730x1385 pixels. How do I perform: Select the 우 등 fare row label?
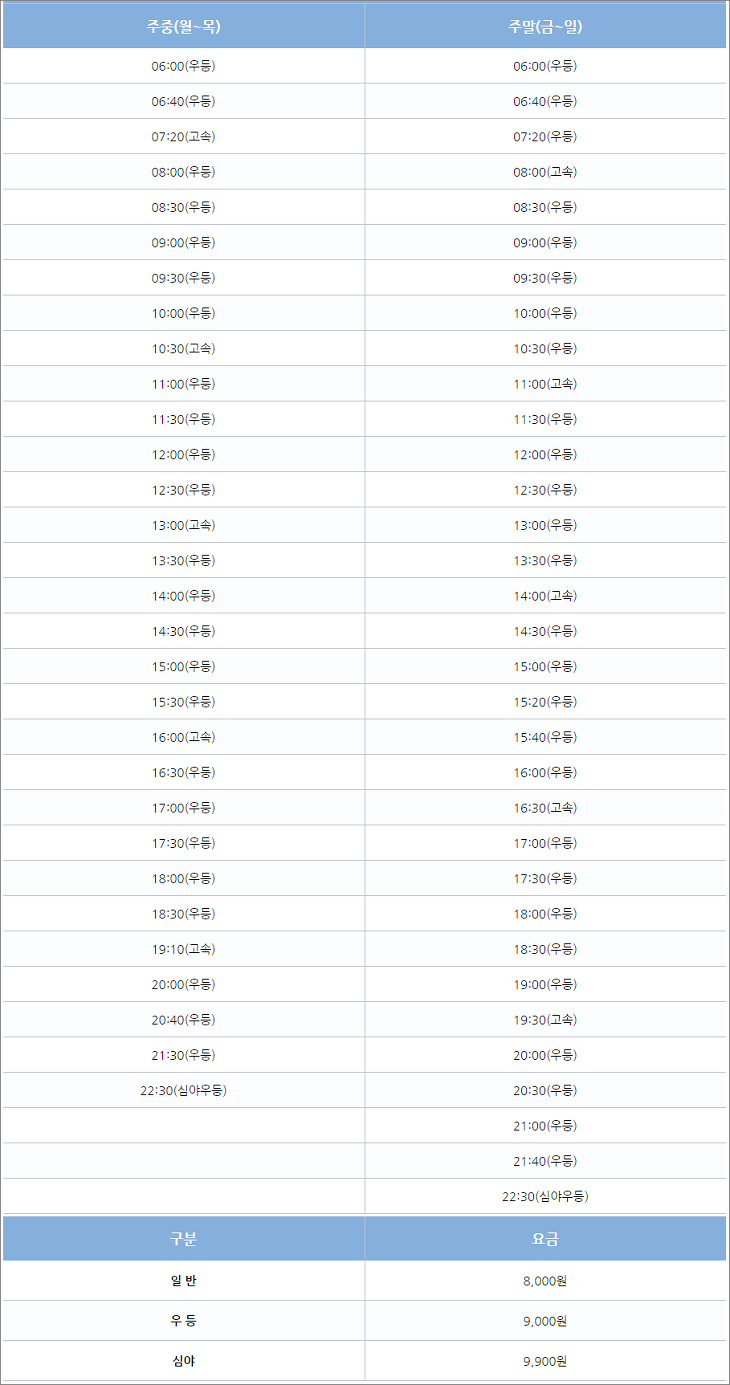(x=183, y=1321)
